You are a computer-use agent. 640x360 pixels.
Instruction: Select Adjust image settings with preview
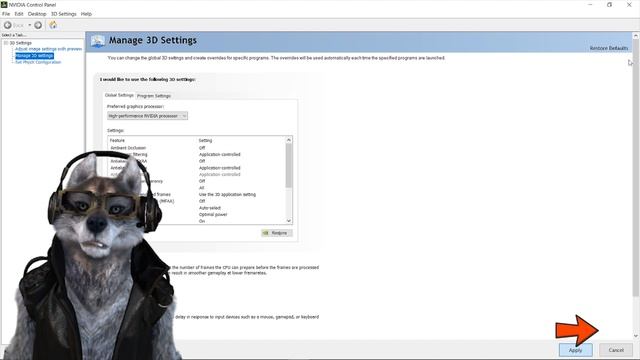tap(49, 49)
